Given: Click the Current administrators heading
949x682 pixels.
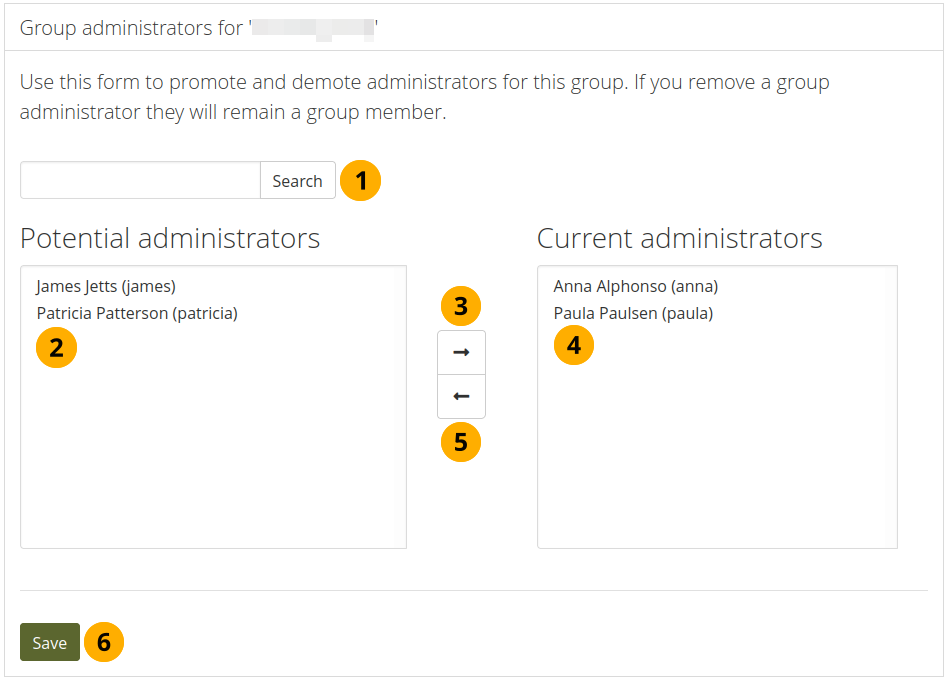Looking at the screenshot, I should [x=679, y=238].
